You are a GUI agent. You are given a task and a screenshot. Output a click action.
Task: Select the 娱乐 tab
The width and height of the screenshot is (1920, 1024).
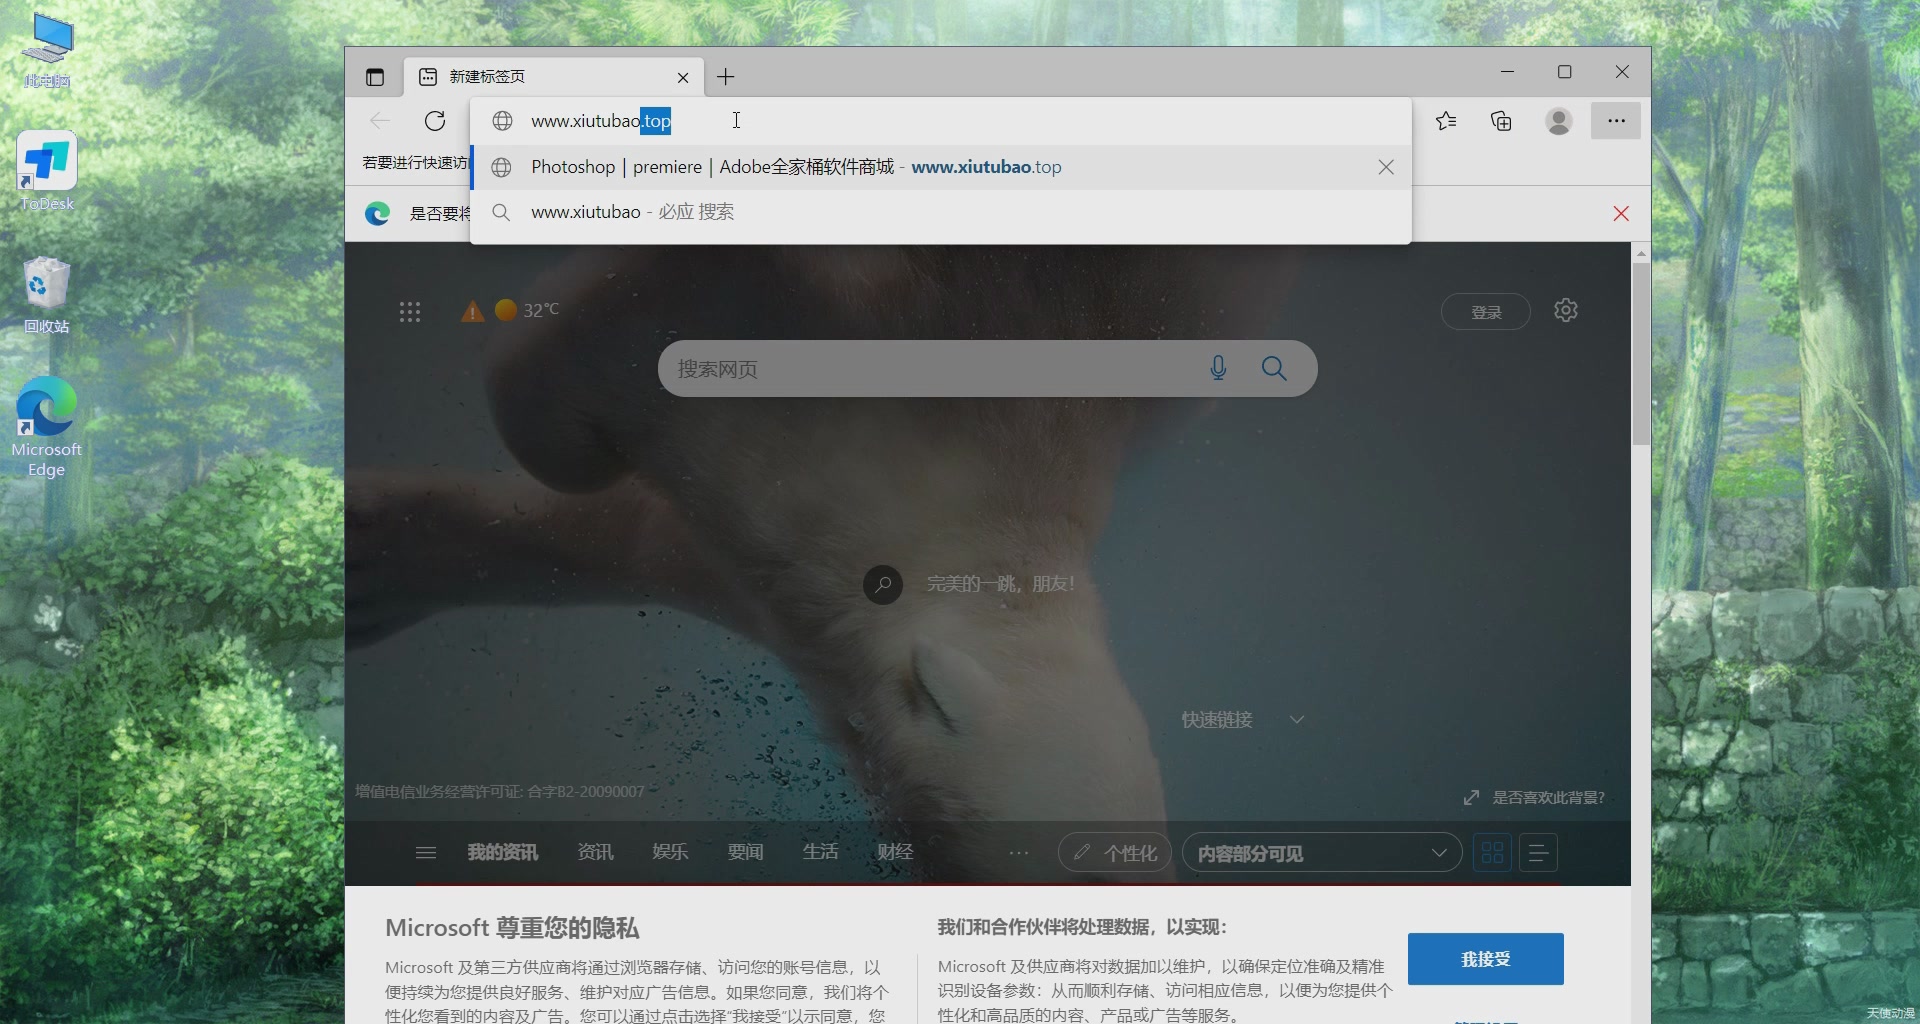670,852
